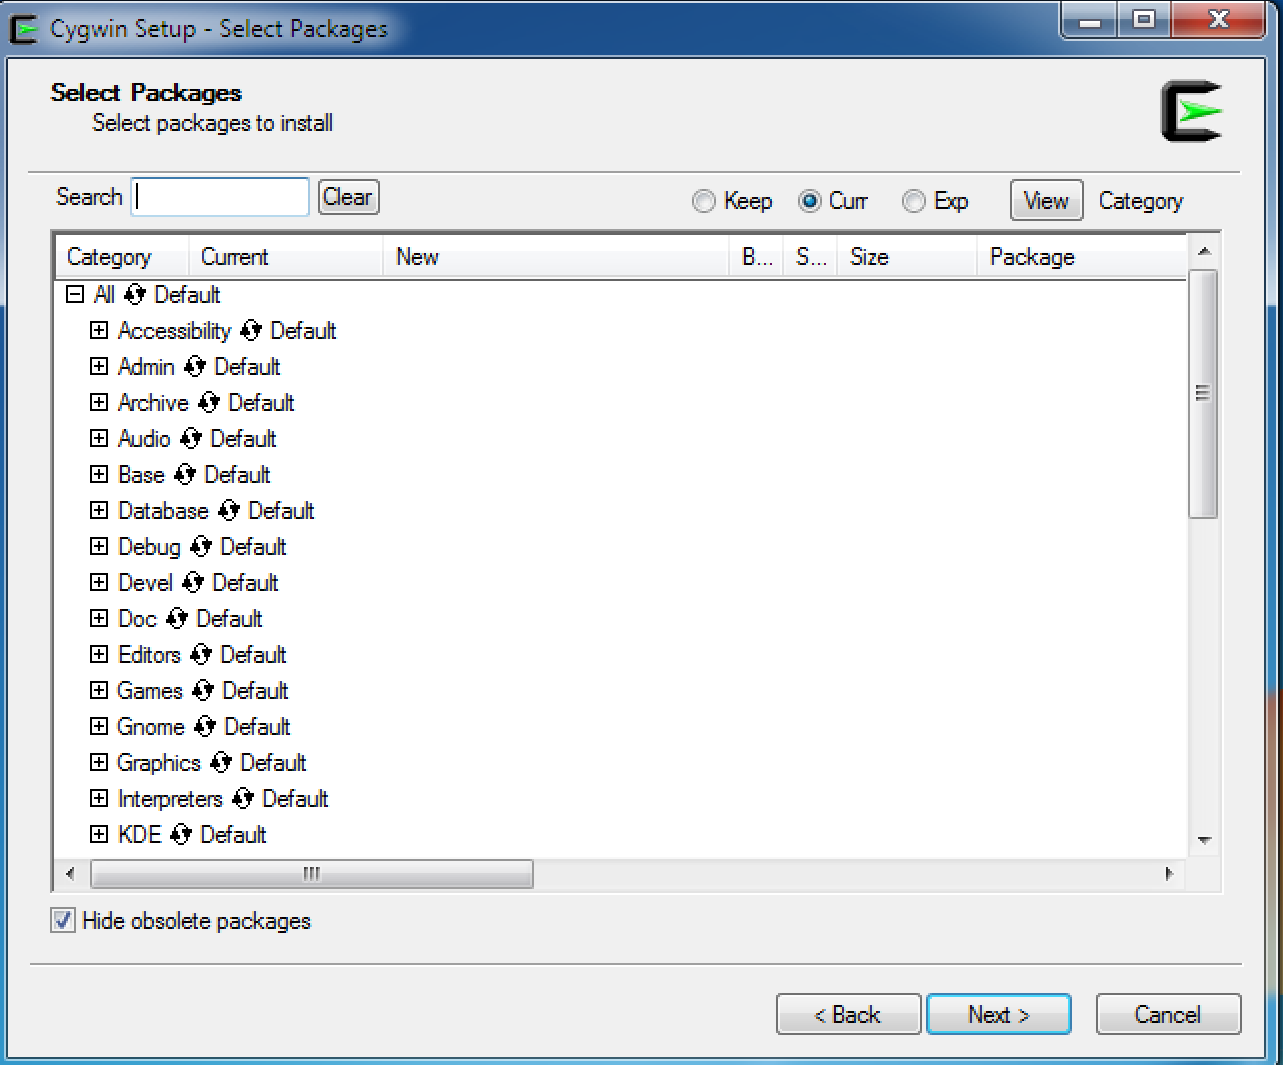Expand the Graphics category
The width and height of the screenshot is (1283, 1065).
coord(99,762)
